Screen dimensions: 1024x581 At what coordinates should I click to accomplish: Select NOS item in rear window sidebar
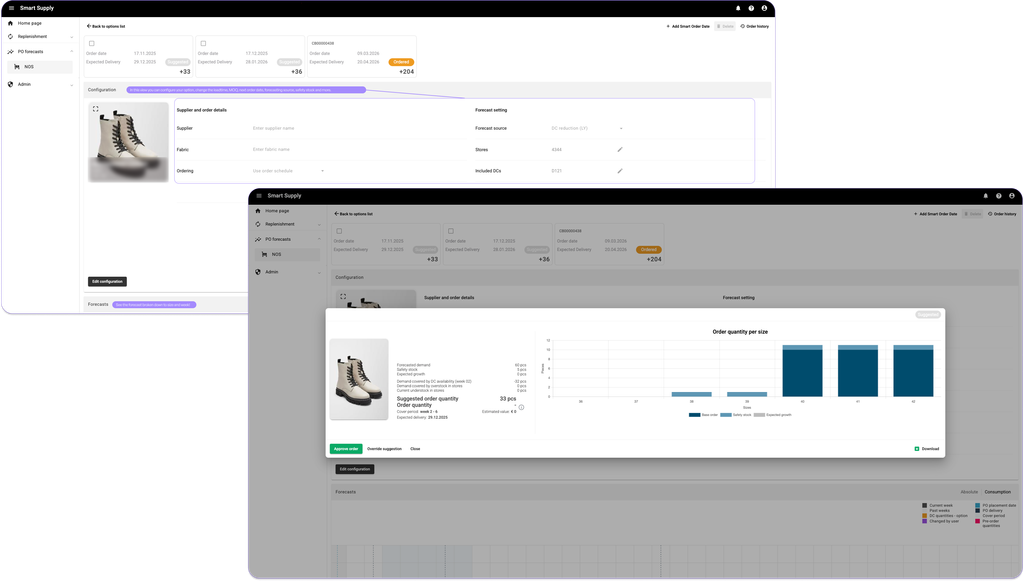point(40,67)
